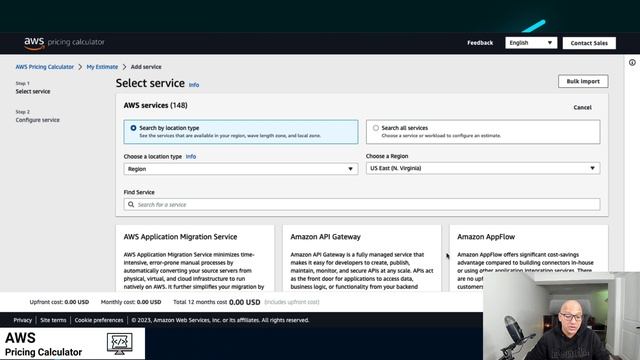640x360 pixels.
Task: Open My Estimate breadcrumb link
Action: point(102,67)
